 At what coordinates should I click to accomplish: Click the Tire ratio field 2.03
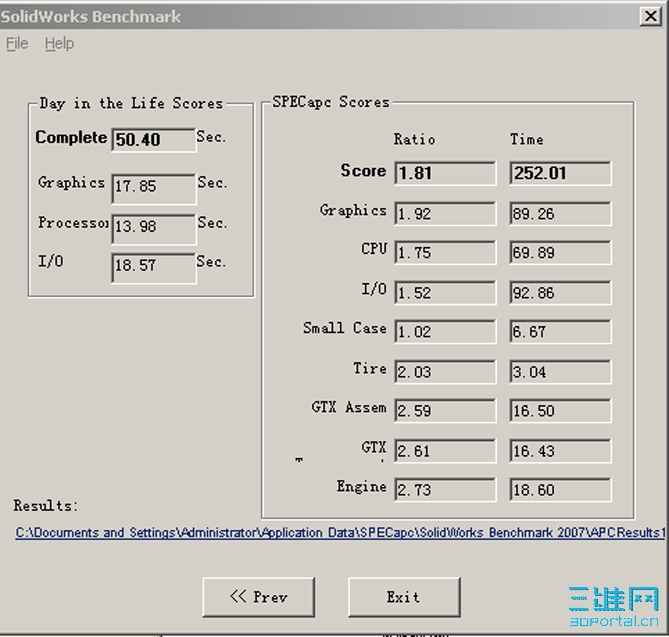[445, 372]
